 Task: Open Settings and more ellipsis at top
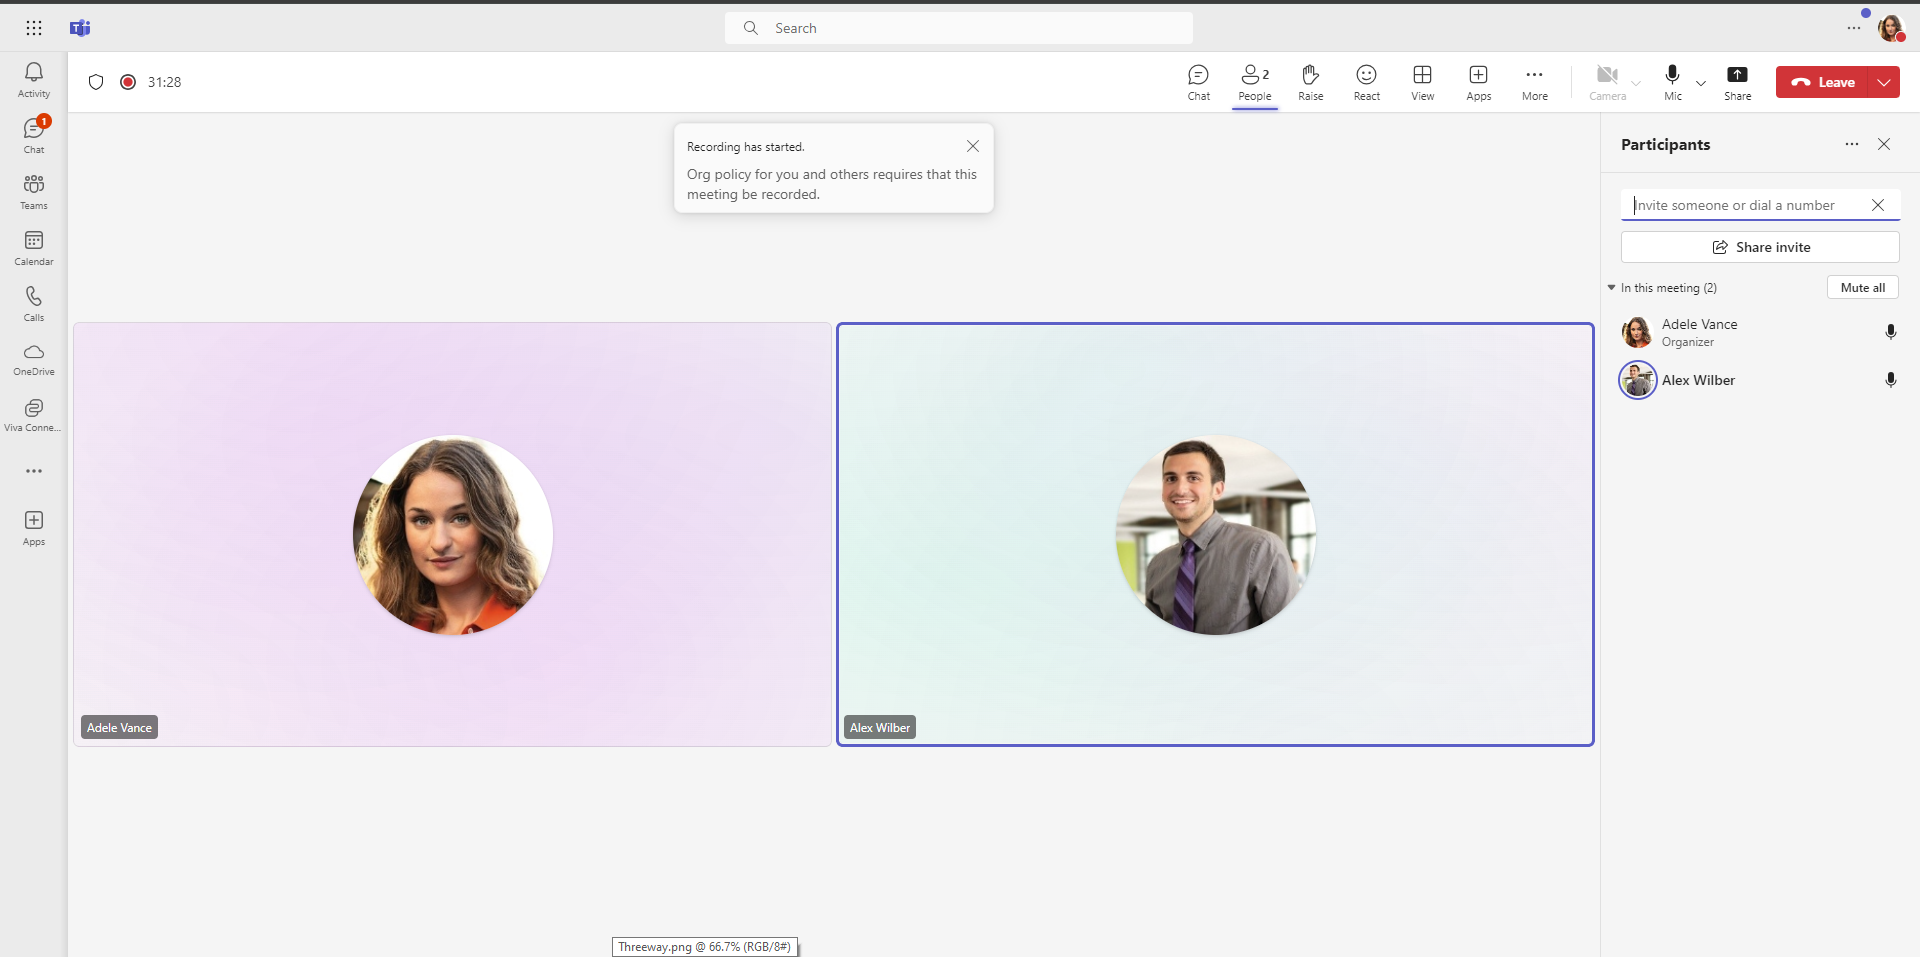pyautogui.click(x=1854, y=28)
